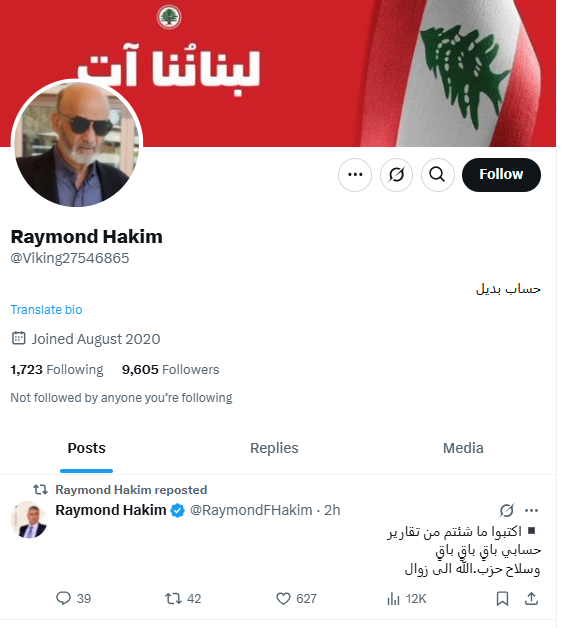Open the post's three-dot more menu
This screenshot has width=572, height=628.
(x=531, y=510)
